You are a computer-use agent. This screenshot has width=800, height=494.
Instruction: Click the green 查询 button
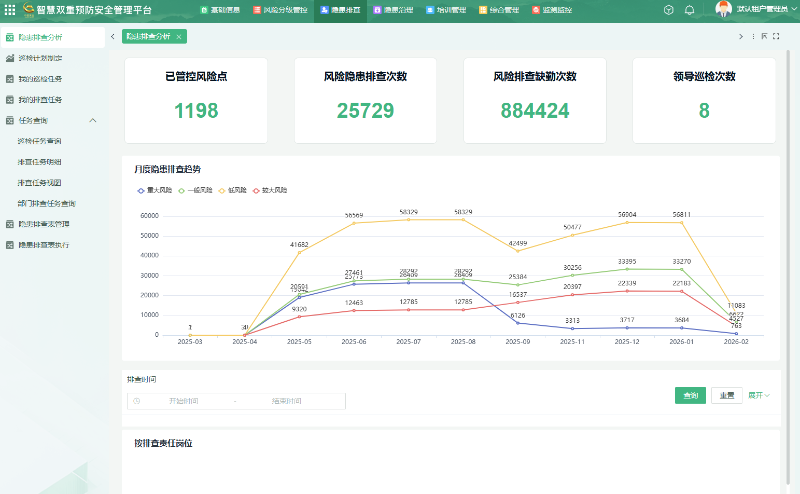(690, 396)
